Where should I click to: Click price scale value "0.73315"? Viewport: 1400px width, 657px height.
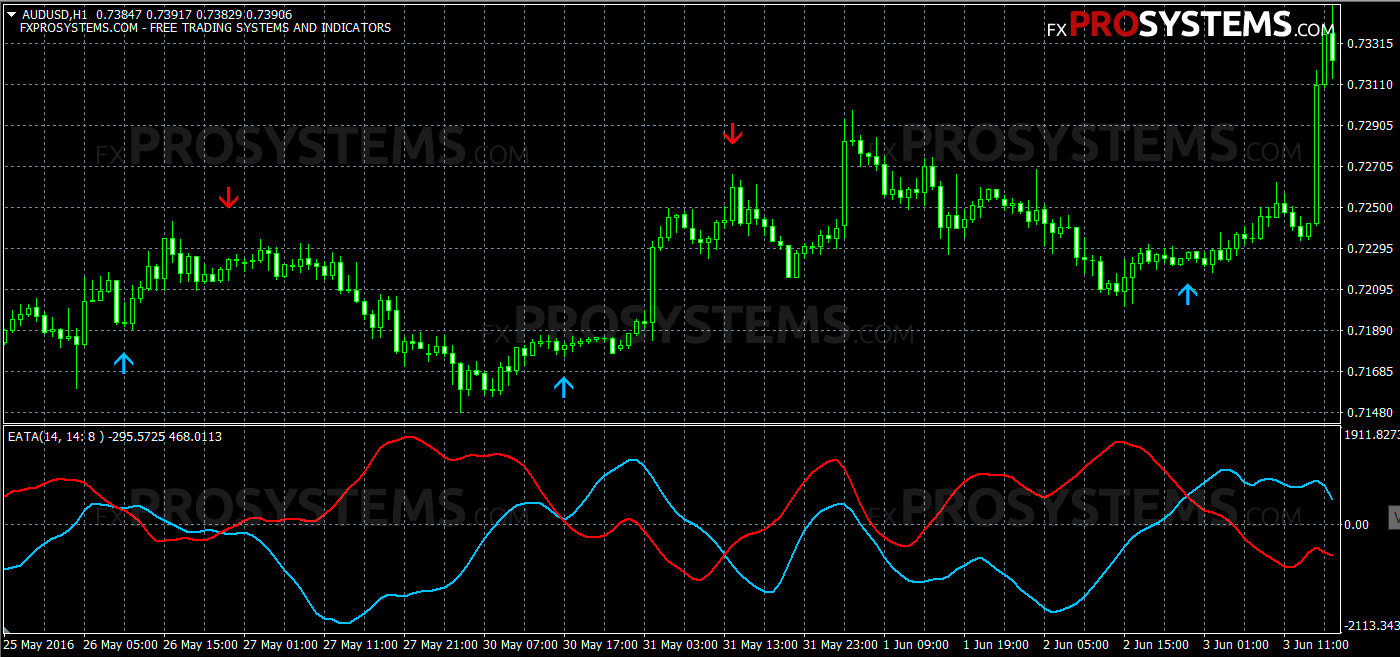click(1370, 44)
